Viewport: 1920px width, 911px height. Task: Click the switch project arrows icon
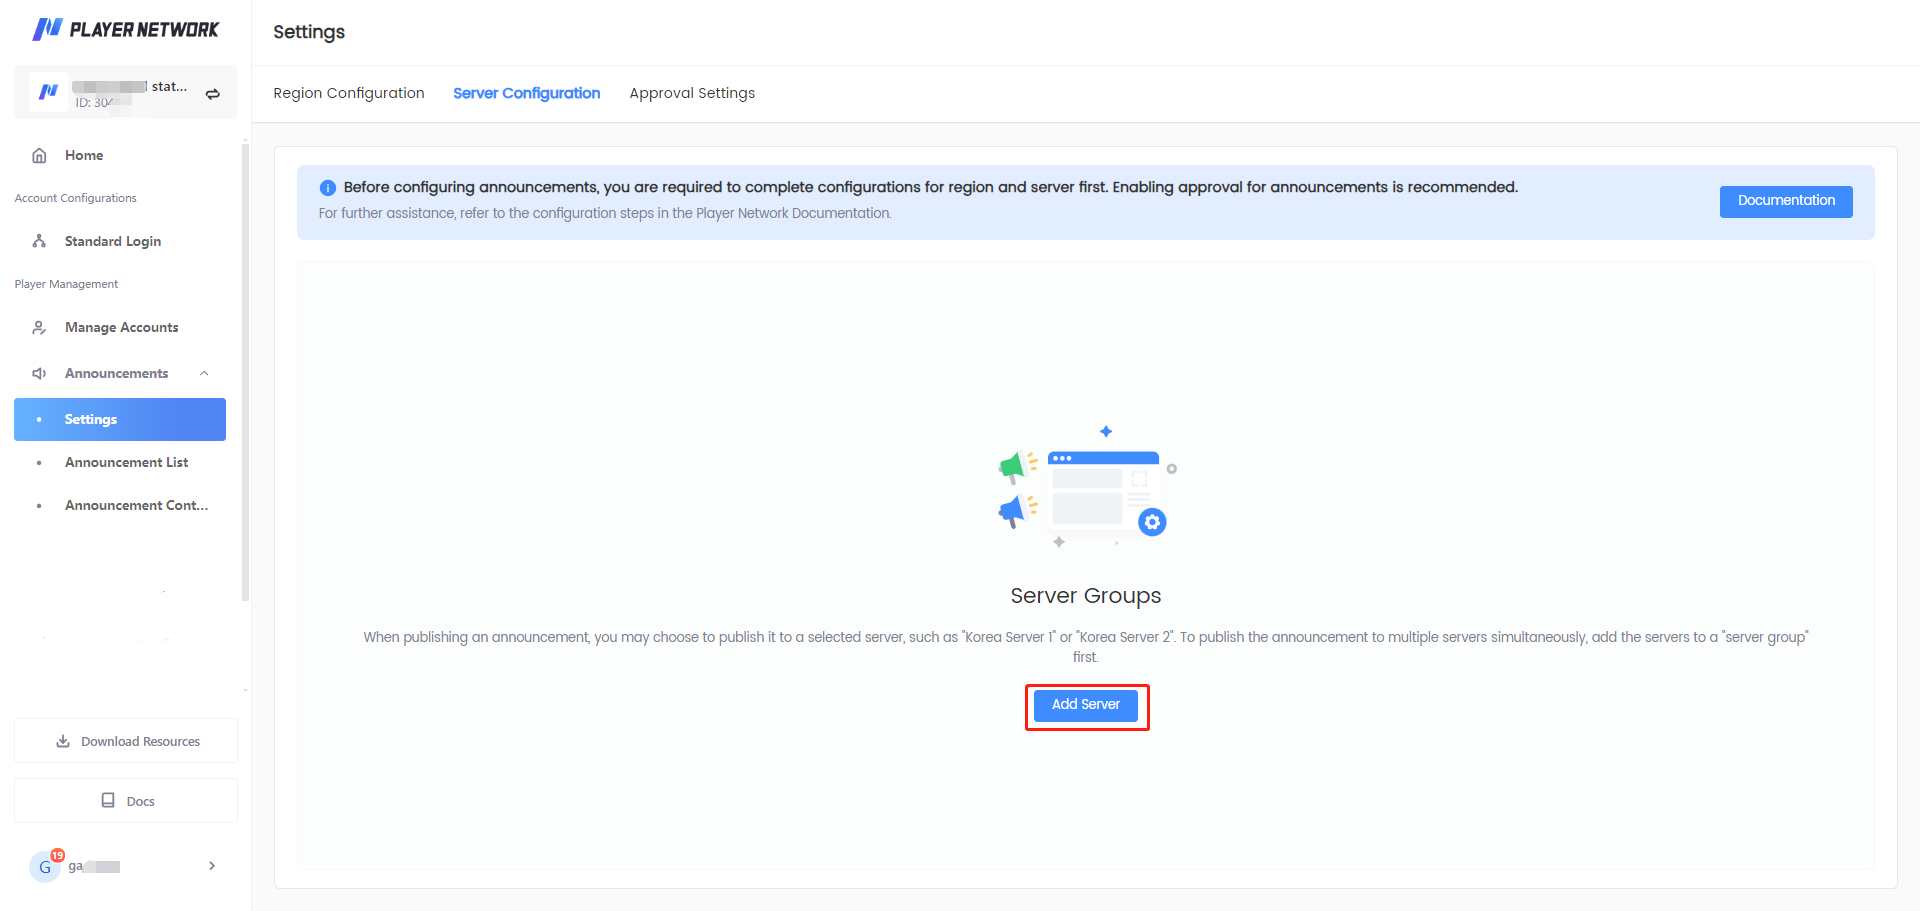tap(212, 94)
